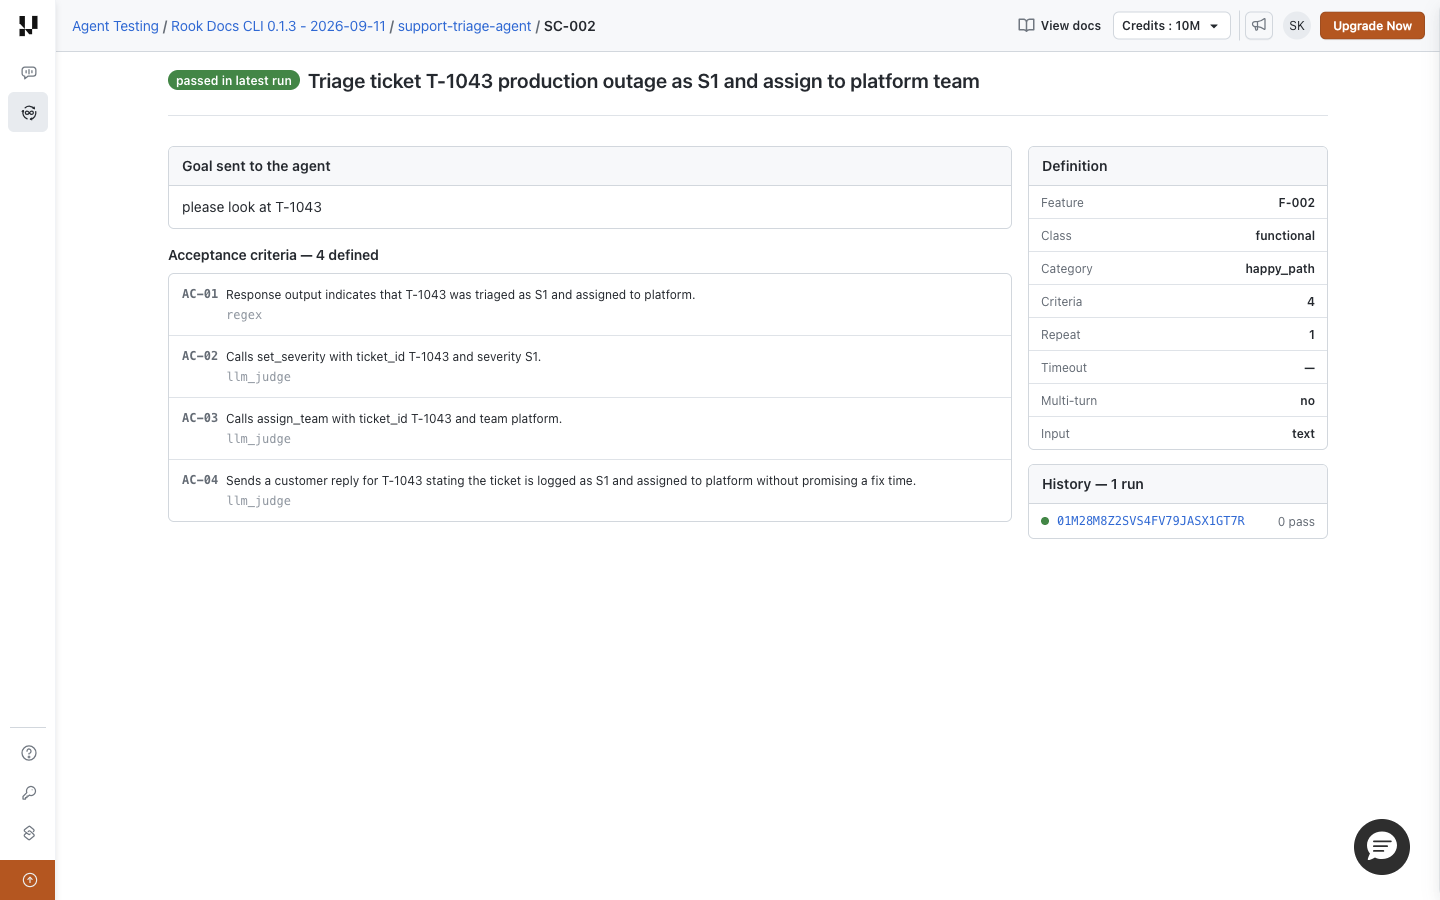This screenshot has height=900, width=1440.
Task: Open the API keys icon
Action: click(29, 793)
